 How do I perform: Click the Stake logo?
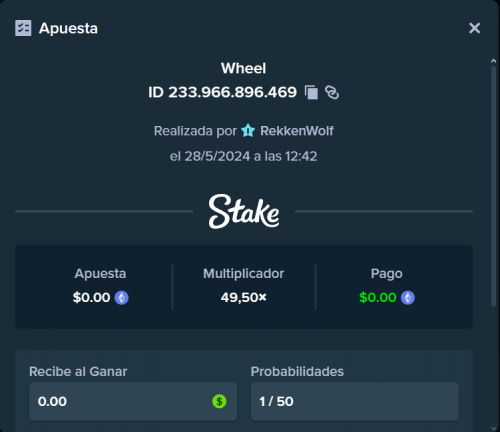pos(244,211)
